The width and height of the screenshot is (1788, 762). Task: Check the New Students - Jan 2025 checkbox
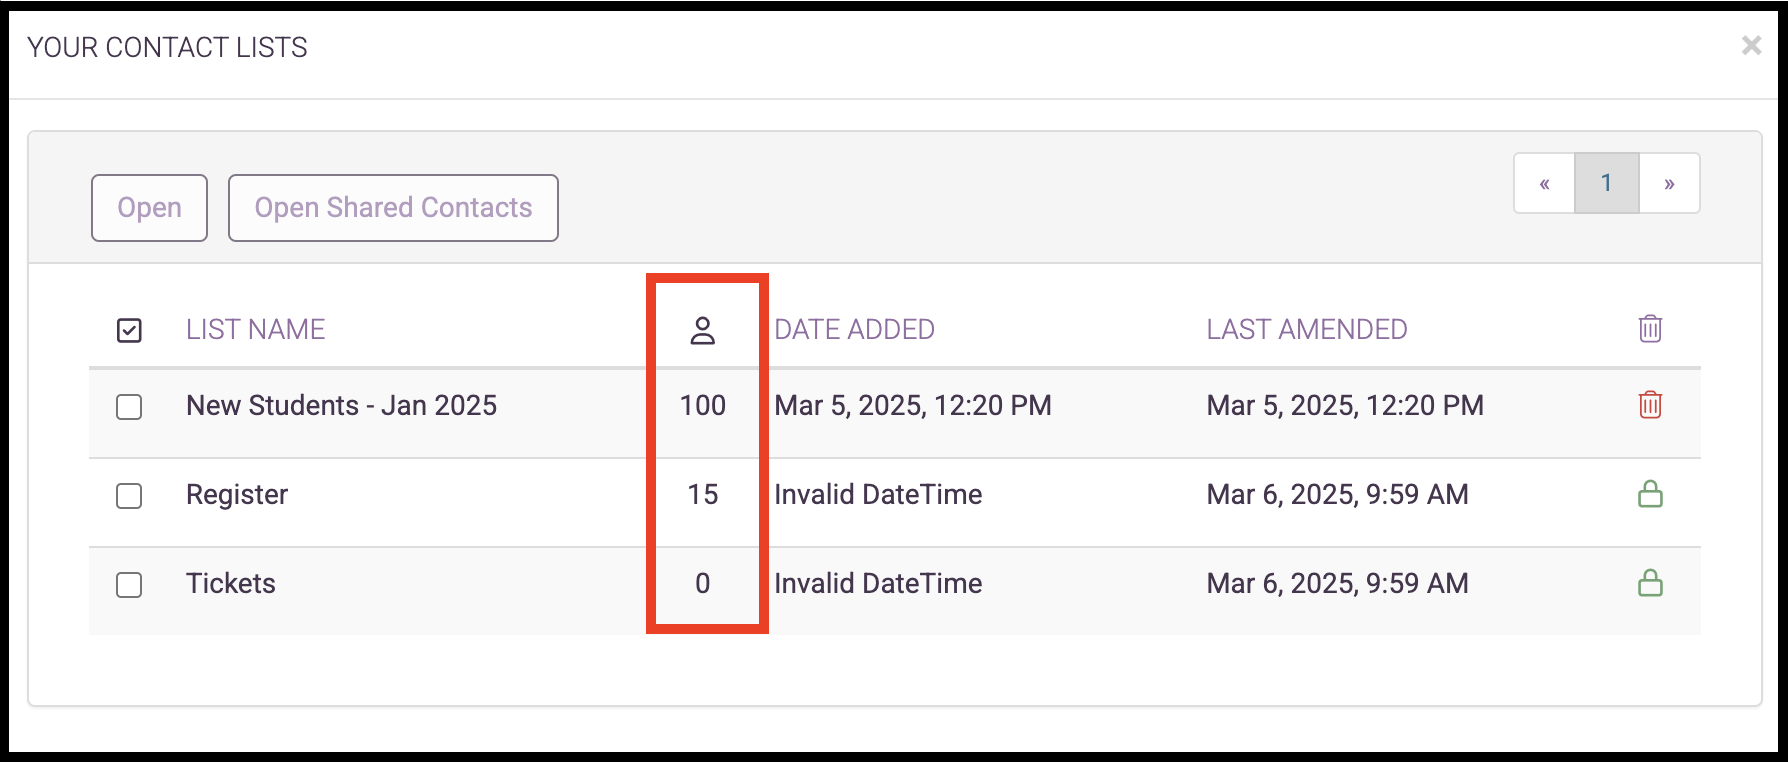129,407
